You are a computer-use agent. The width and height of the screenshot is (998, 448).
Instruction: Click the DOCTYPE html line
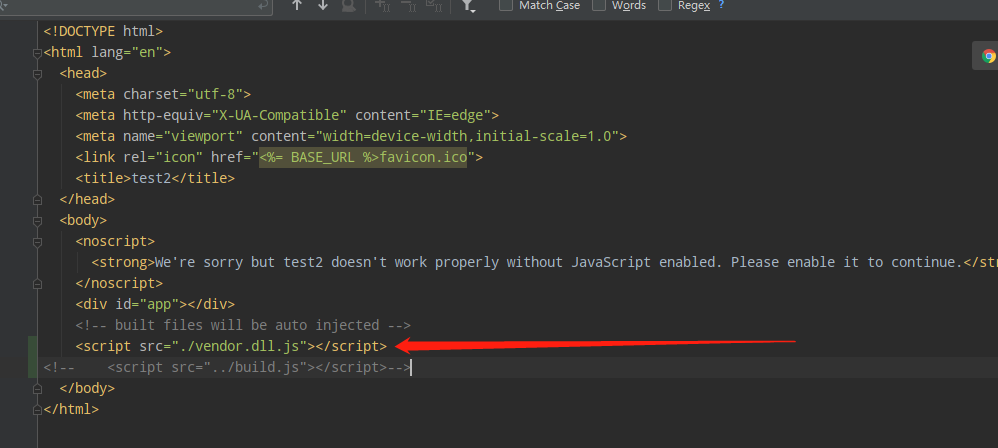point(103,31)
